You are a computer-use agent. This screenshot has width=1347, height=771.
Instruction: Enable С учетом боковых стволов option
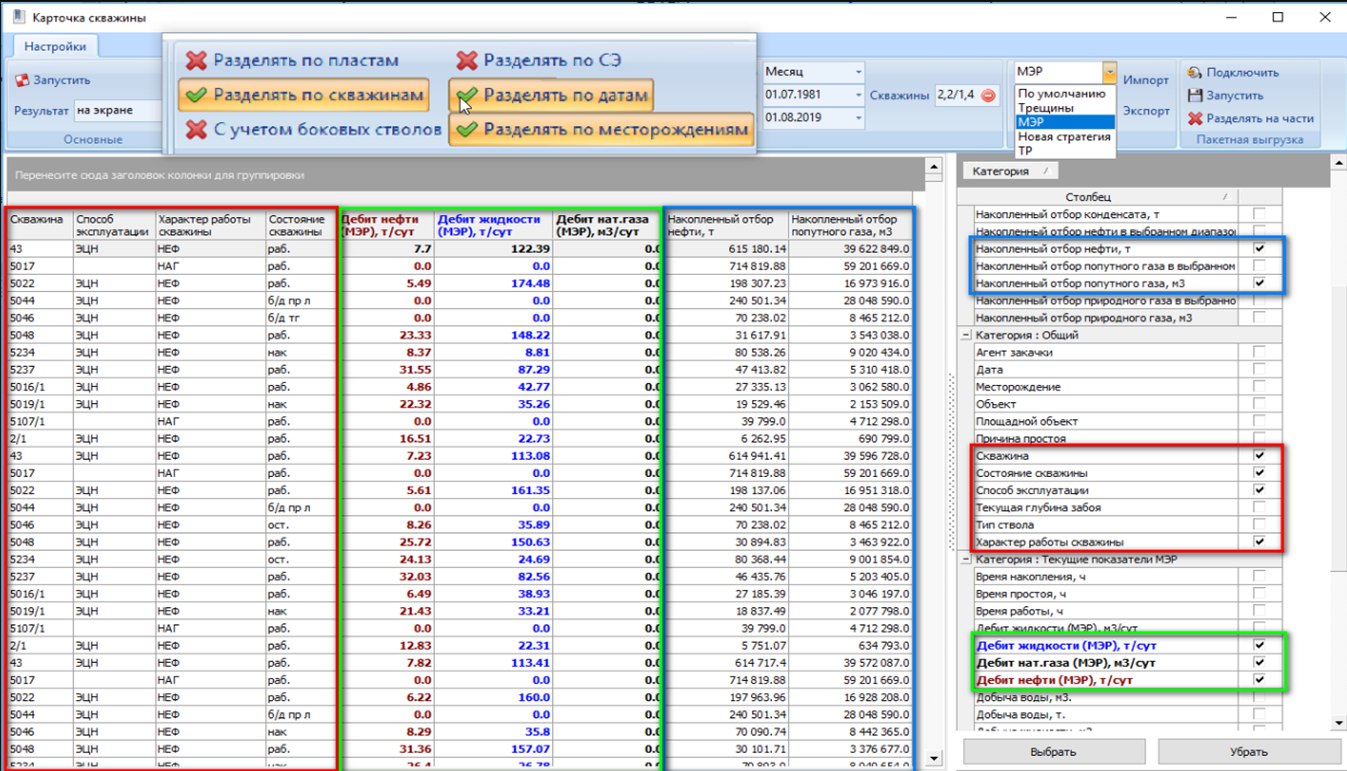click(x=313, y=130)
